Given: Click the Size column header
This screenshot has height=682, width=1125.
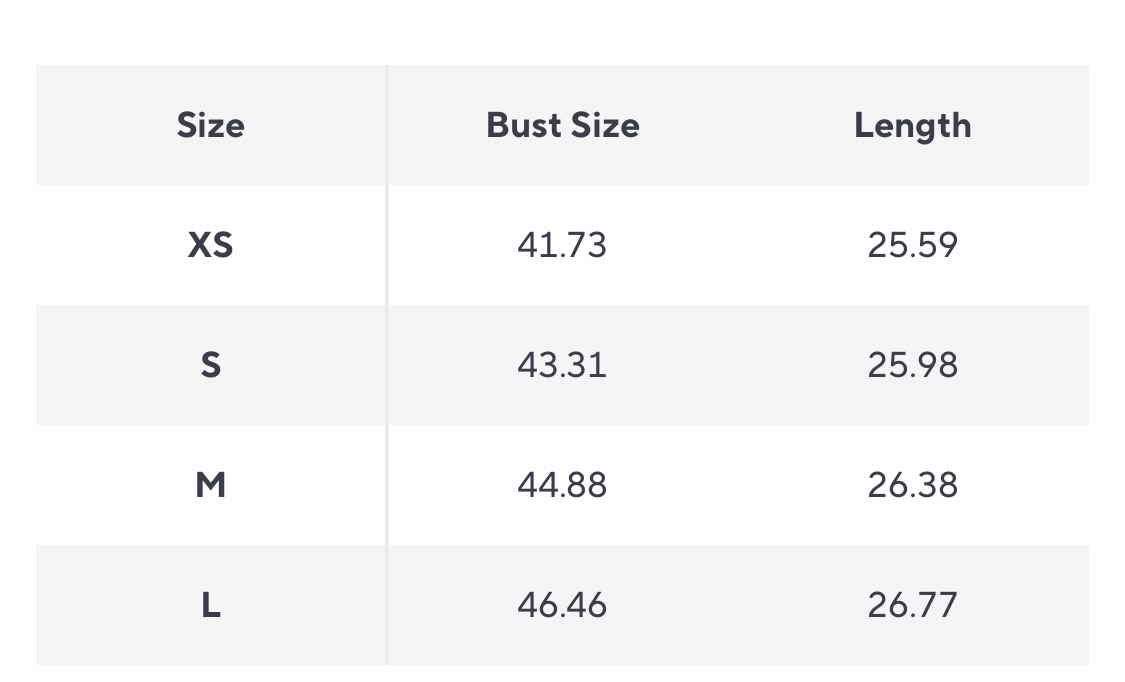Looking at the screenshot, I should 210,125.
